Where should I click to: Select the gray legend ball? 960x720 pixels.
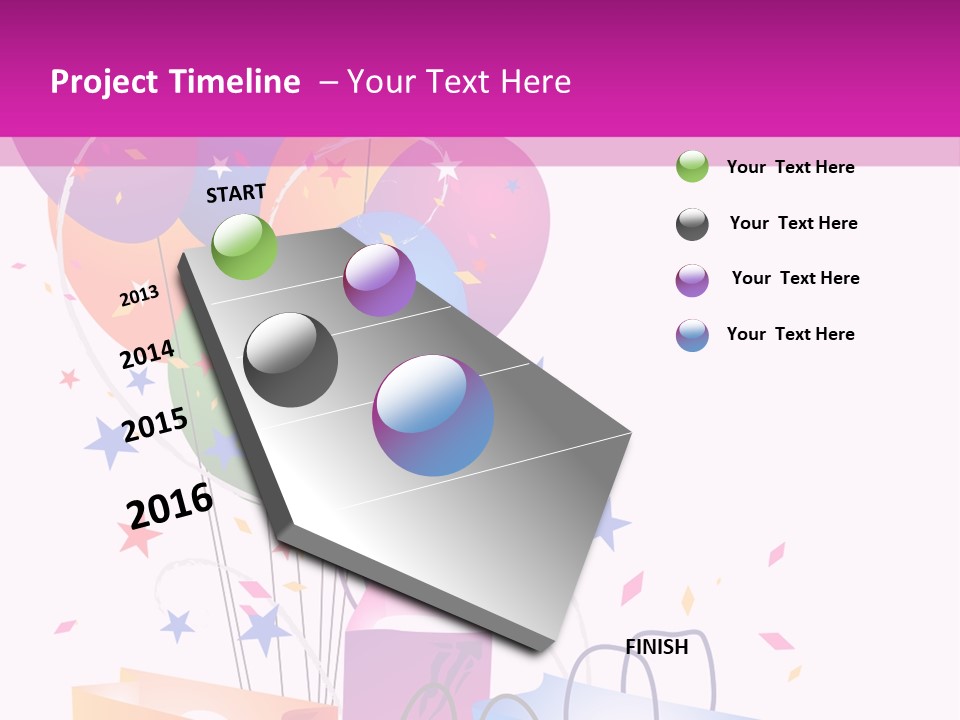(692, 224)
